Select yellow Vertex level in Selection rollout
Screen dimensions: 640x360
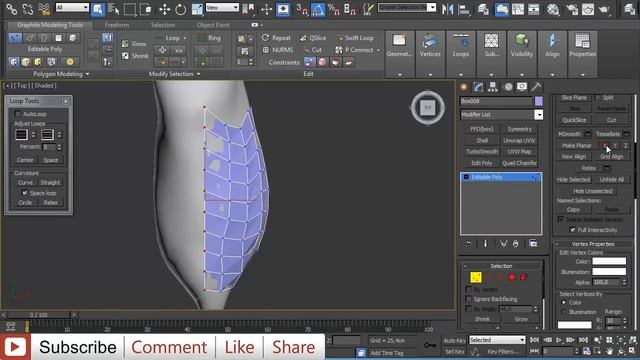click(x=476, y=278)
